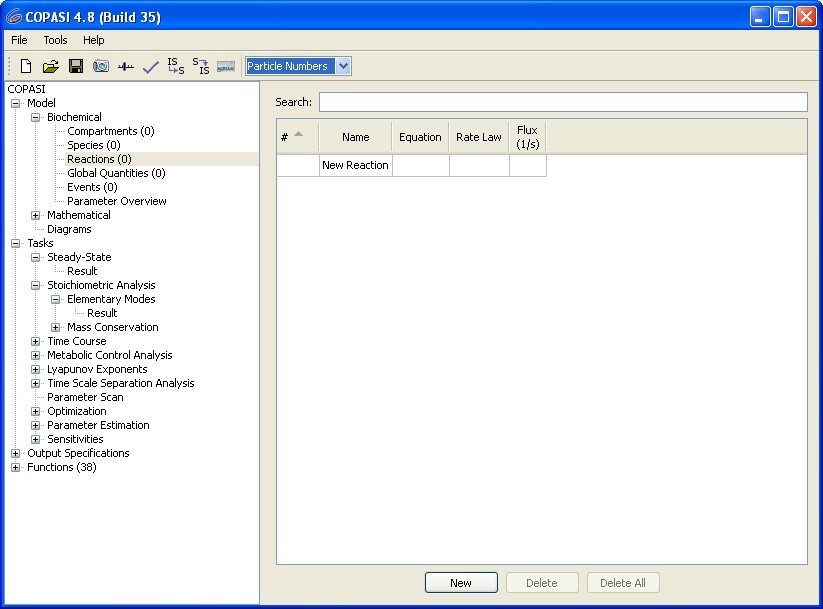This screenshot has width=823, height=609.
Task: Click the Delete button
Action: tap(542, 583)
